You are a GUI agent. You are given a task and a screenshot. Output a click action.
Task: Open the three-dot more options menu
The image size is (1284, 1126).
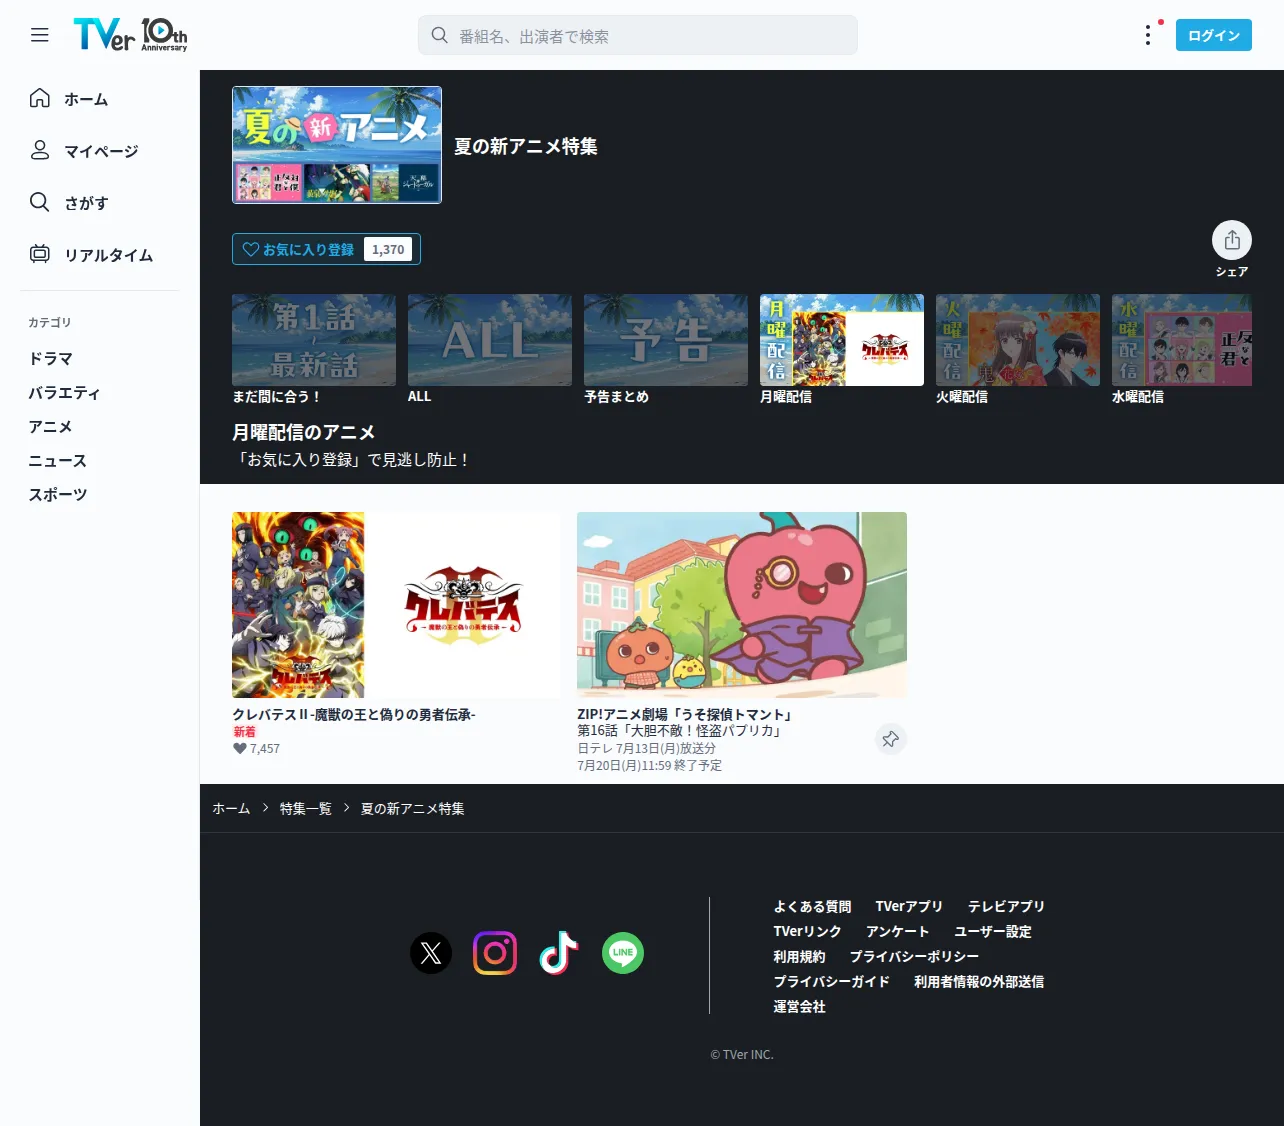point(1147,35)
